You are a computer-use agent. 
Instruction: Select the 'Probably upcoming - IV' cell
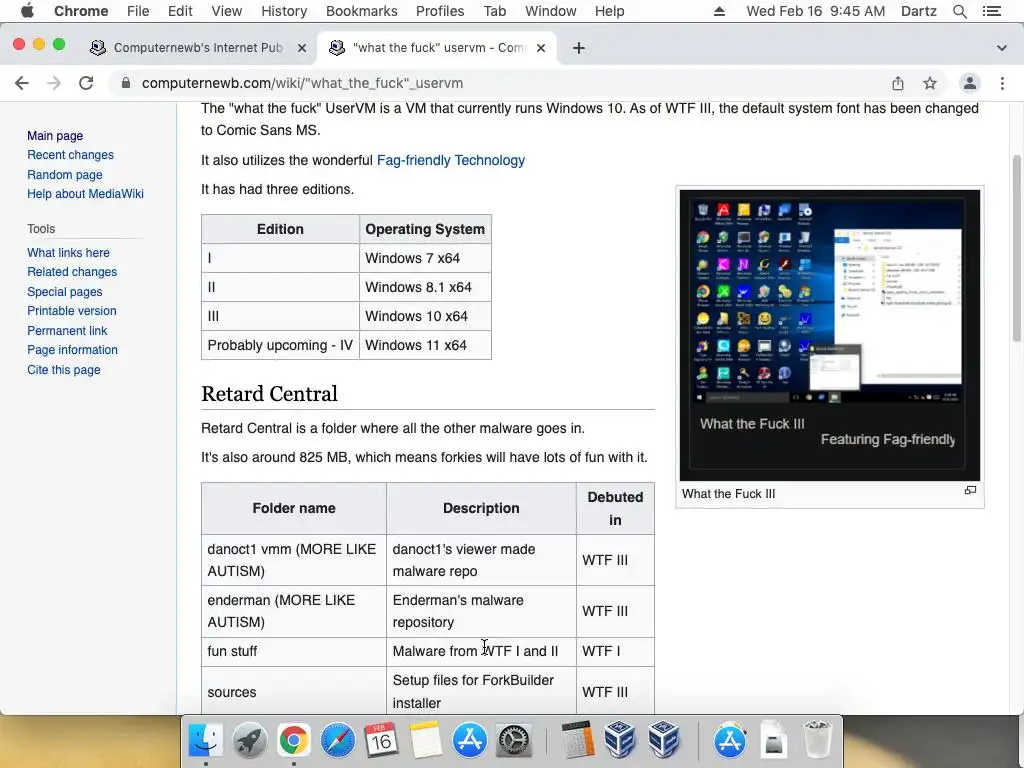click(280, 345)
